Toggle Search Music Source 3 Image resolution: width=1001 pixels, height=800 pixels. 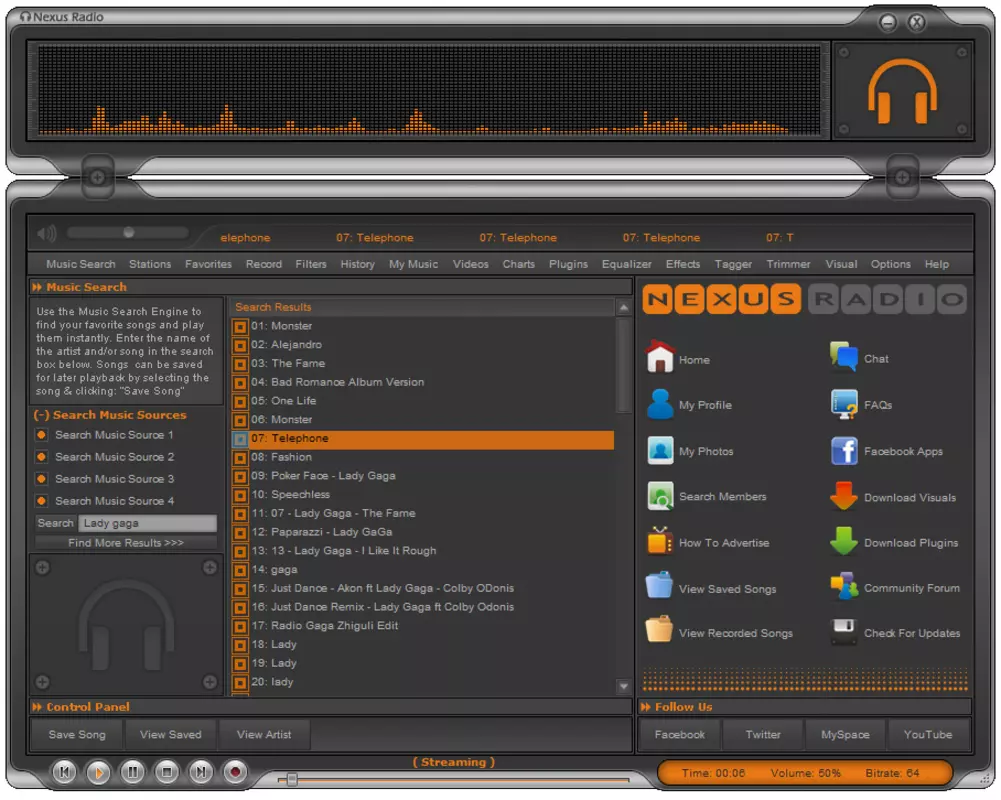(x=41, y=479)
